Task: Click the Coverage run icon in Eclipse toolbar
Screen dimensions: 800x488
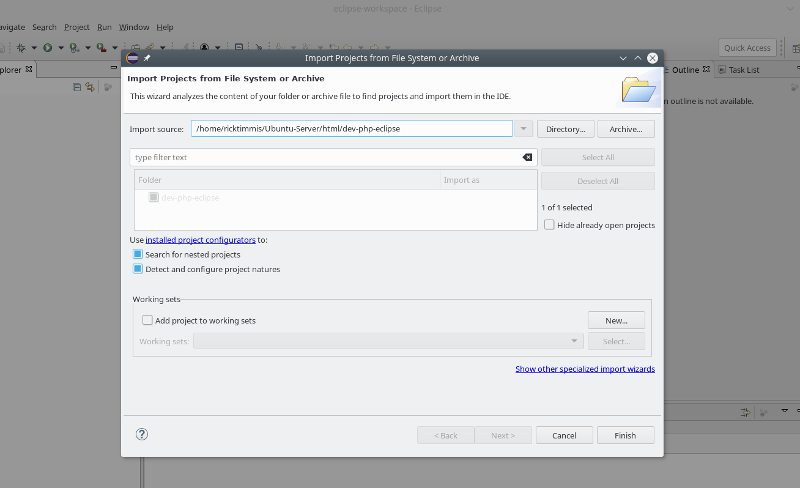Action: 74,47
